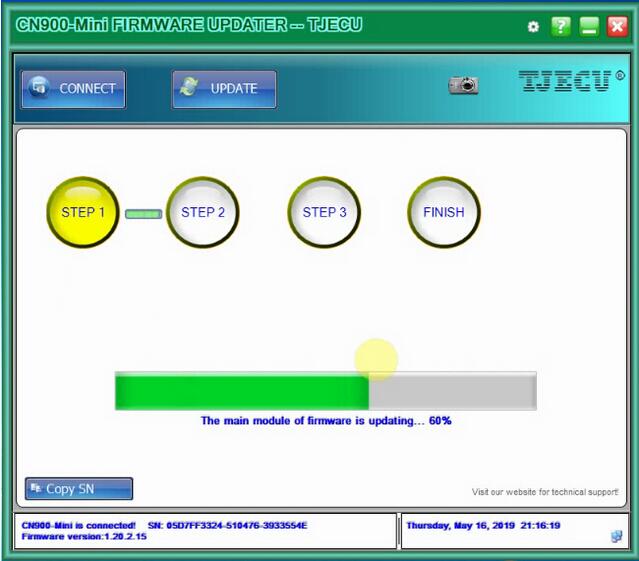Click 'Visit our website for technical support' link
Image resolution: width=639 pixels, height=561 pixels.
click(x=545, y=492)
